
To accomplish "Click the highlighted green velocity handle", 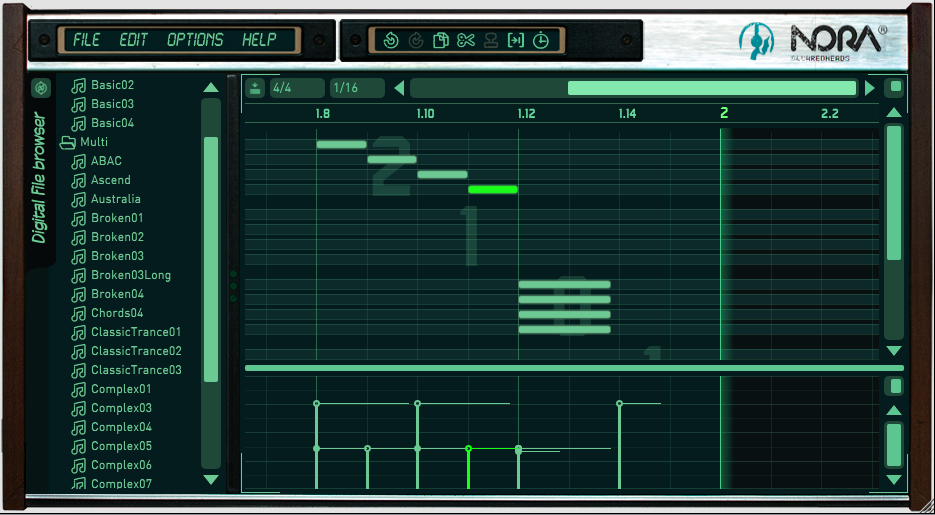I will coord(468,448).
